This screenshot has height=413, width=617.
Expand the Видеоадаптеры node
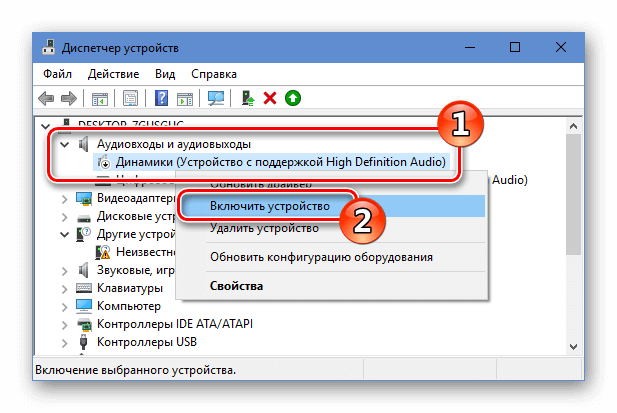pyautogui.click(x=65, y=199)
